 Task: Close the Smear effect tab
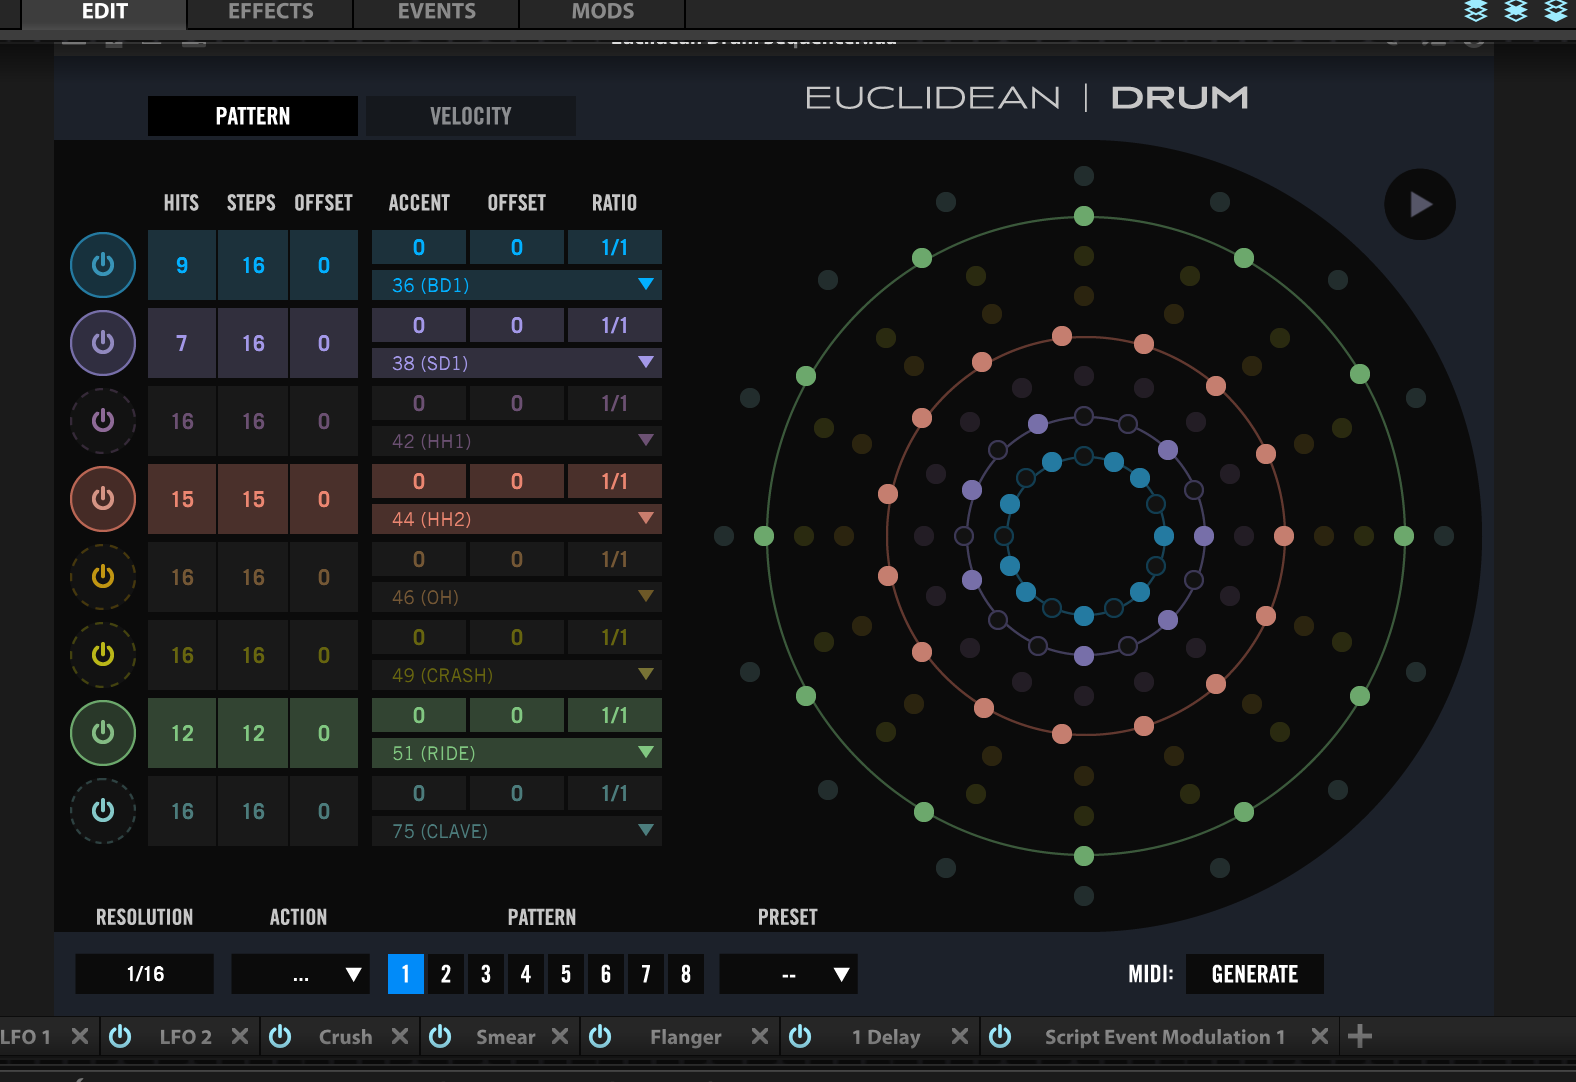(x=560, y=1036)
